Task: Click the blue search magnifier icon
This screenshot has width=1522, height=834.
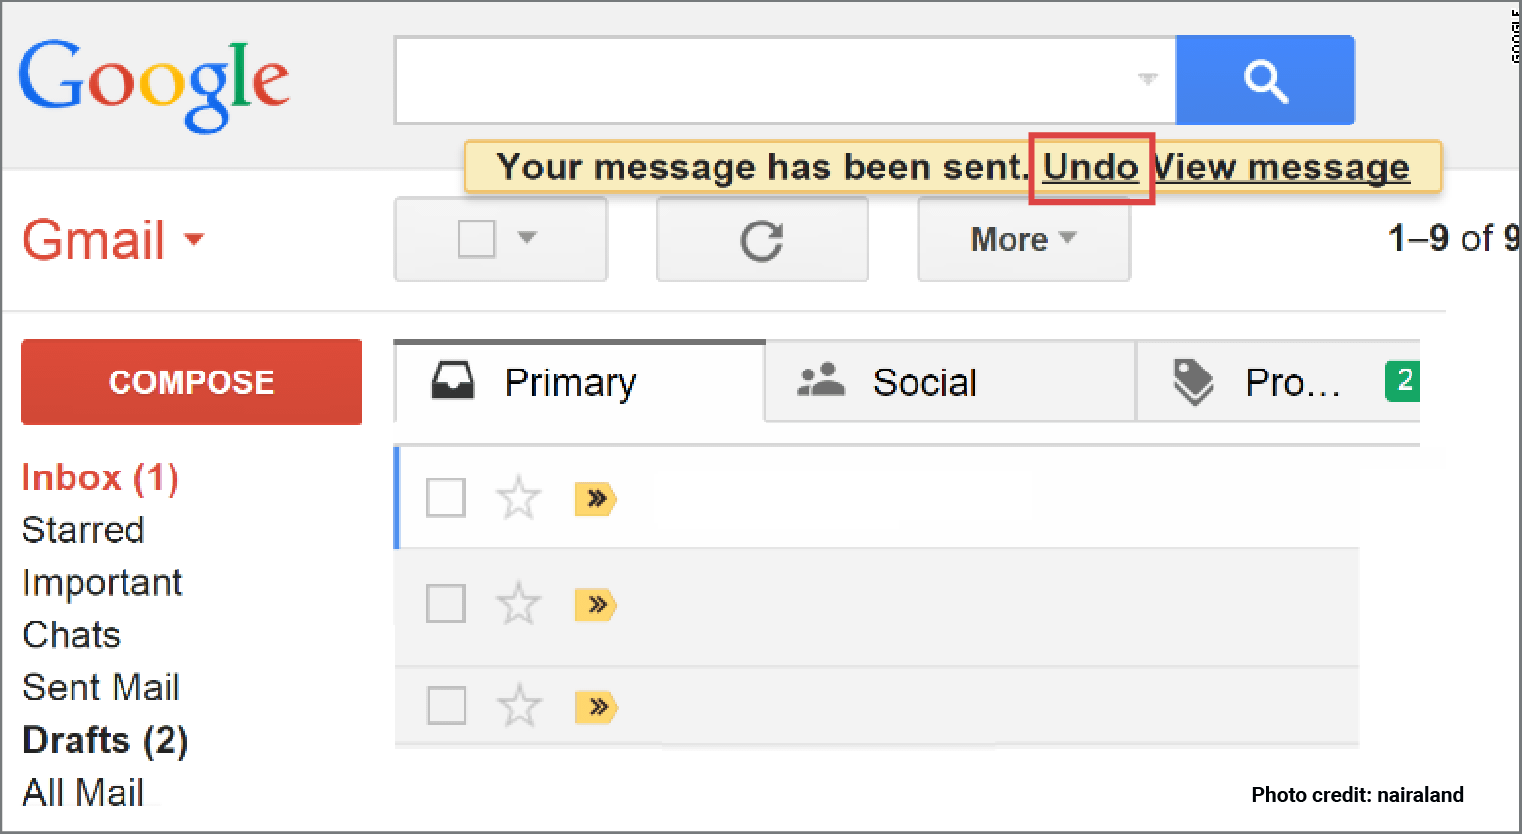Action: click(1265, 80)
